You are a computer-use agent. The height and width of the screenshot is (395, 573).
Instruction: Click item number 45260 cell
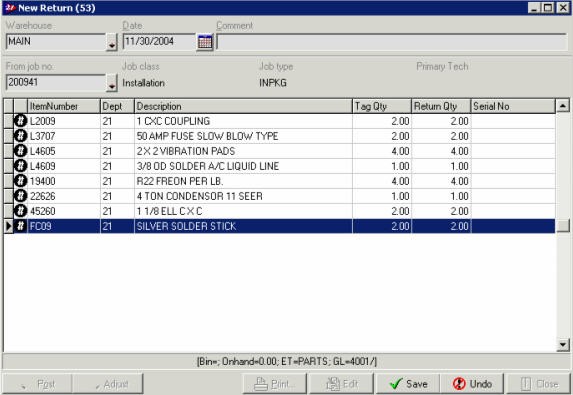click(x=64, y=211)
